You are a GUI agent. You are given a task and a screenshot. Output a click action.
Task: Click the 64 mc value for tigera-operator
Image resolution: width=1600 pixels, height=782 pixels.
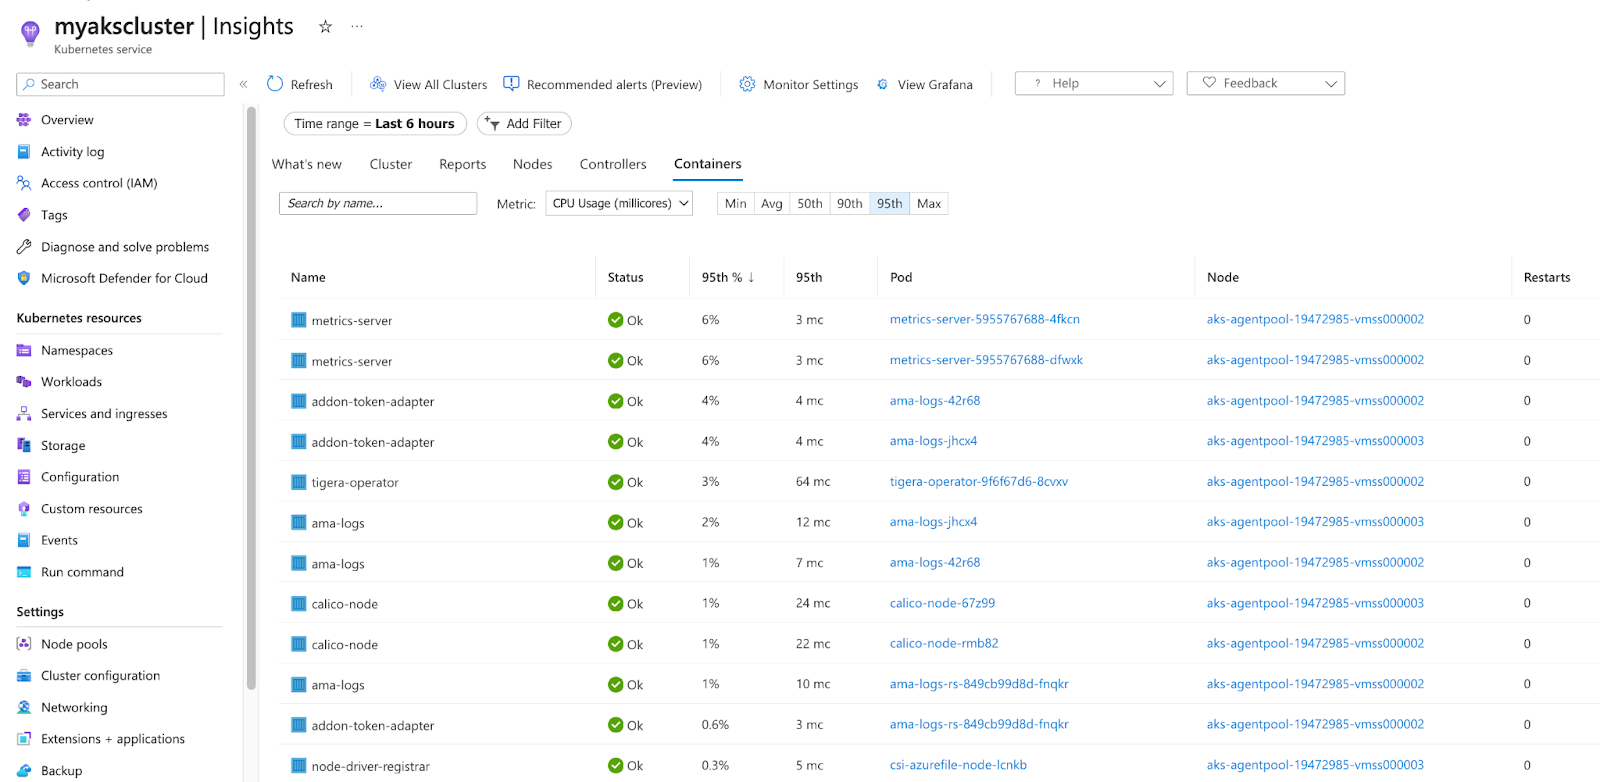coord(813,482)
